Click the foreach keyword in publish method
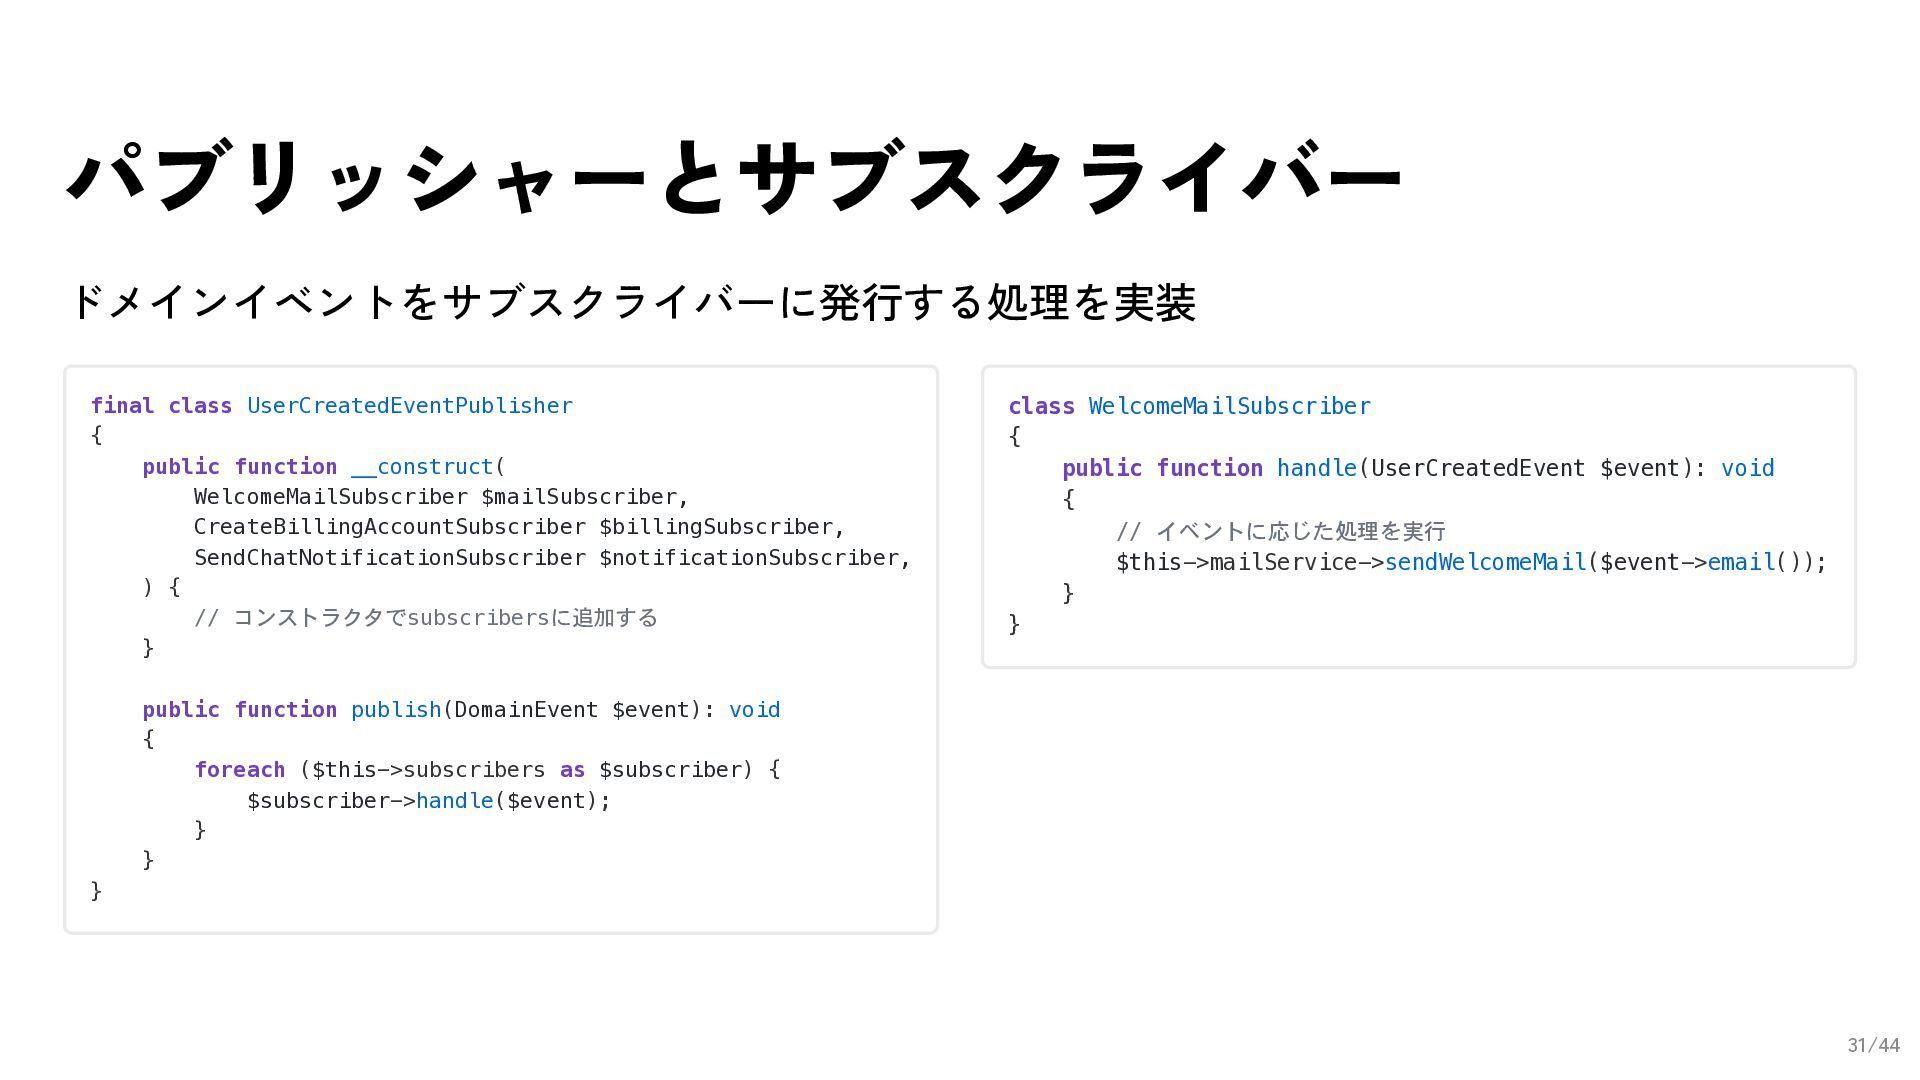The width and height of the screenshot is (1920, 1080). tap(240, 770)
